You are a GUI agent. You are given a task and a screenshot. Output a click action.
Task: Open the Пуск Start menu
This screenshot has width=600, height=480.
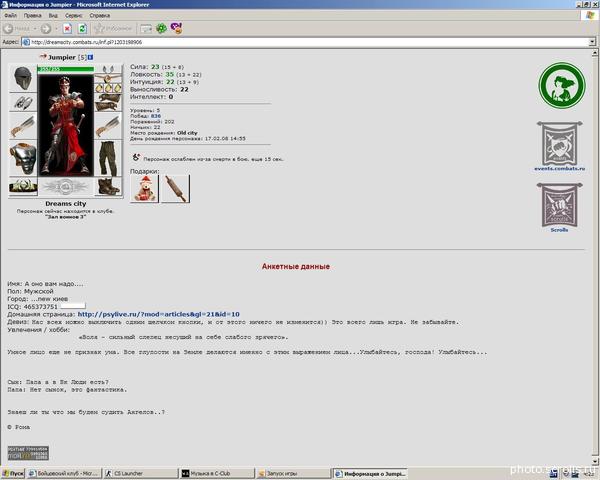point(13,473)
